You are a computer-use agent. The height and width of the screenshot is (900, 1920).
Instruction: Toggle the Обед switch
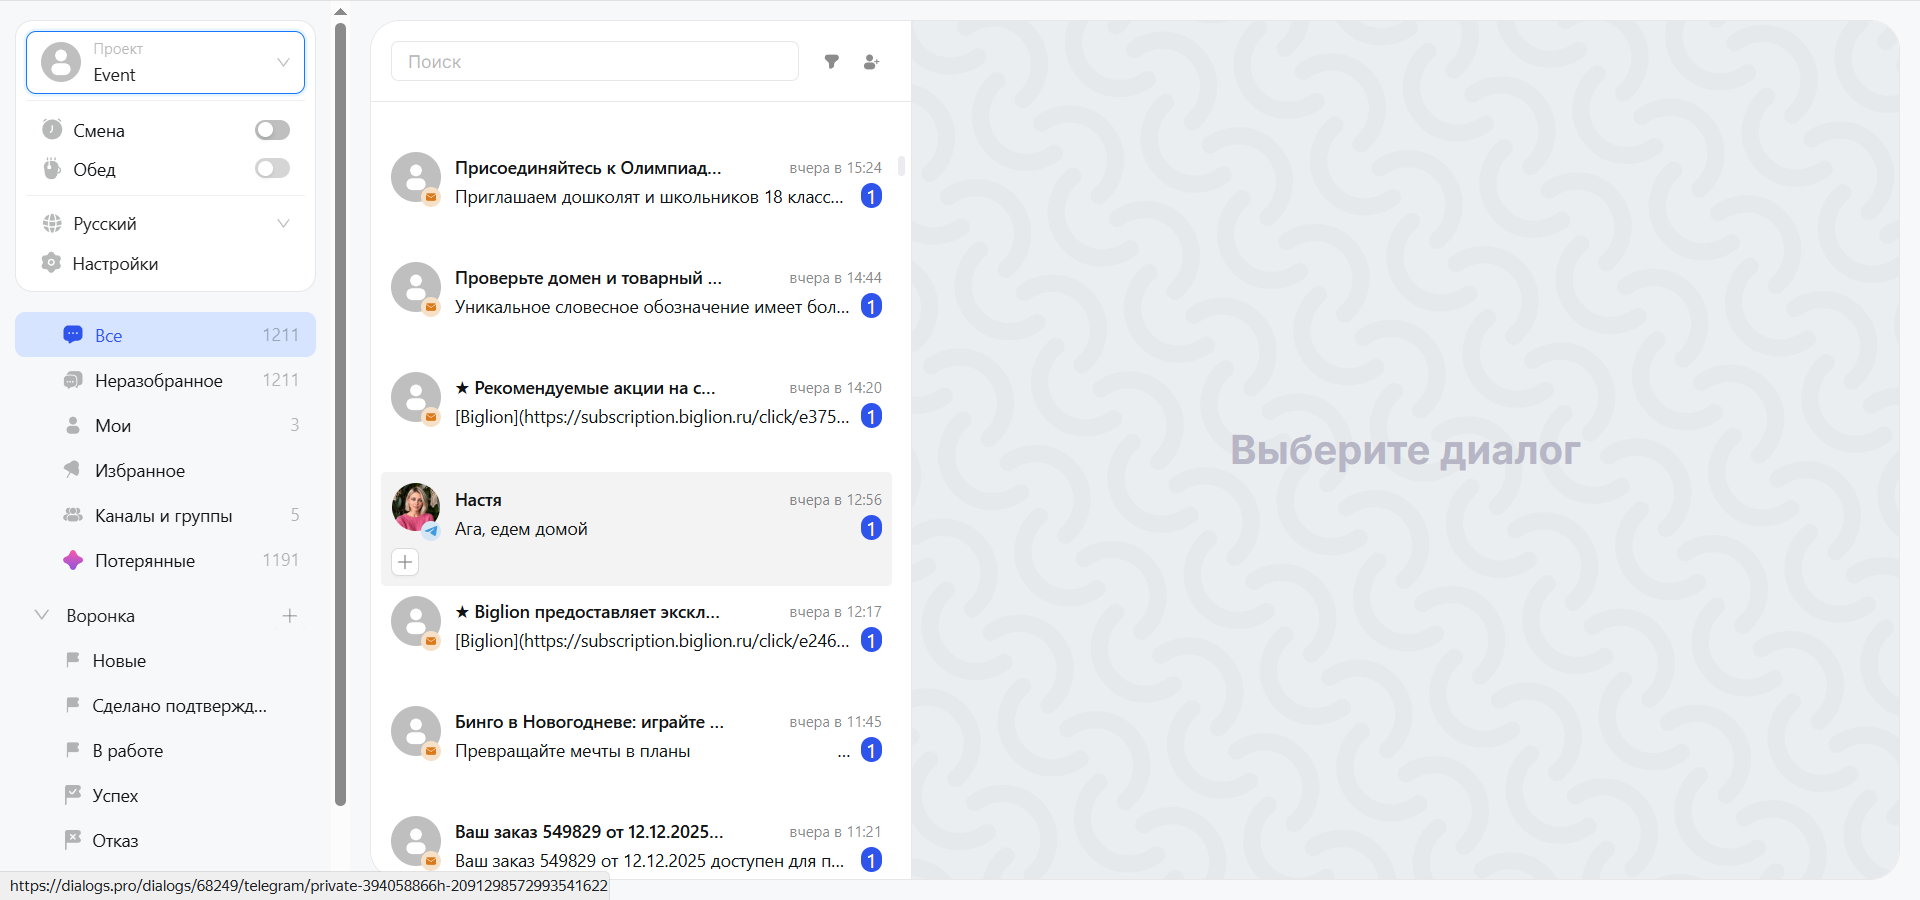pos(272,169)
